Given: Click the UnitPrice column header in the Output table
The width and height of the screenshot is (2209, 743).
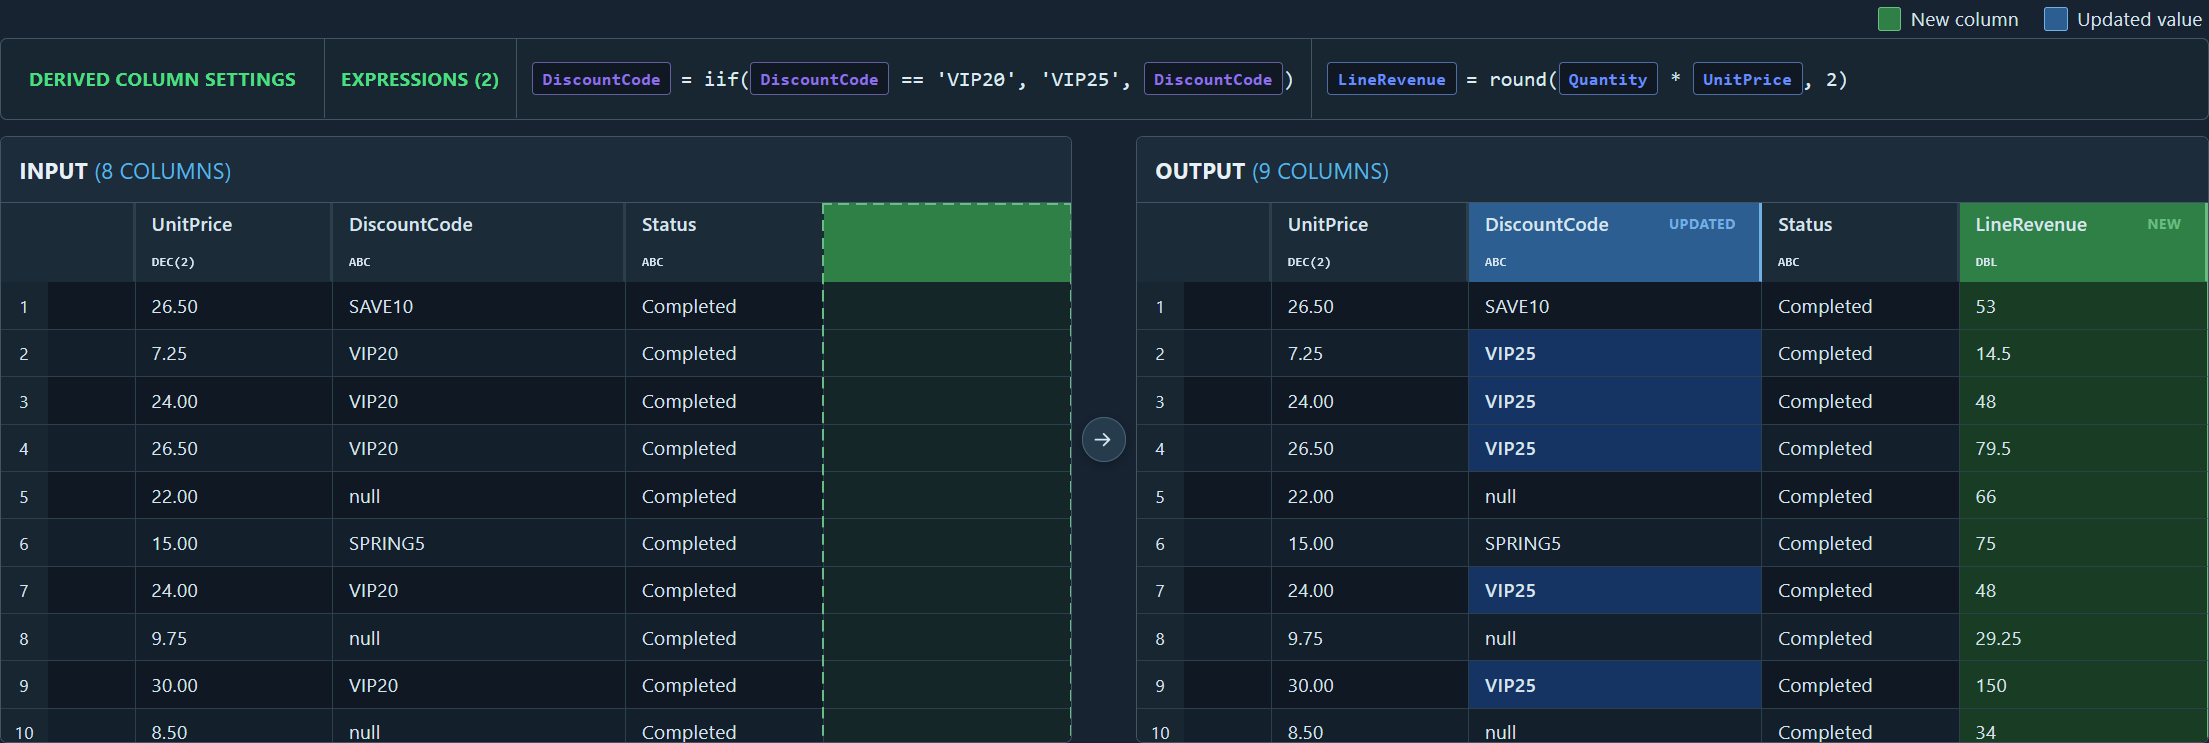Looking at the screenshot, I should [1369, 243].
